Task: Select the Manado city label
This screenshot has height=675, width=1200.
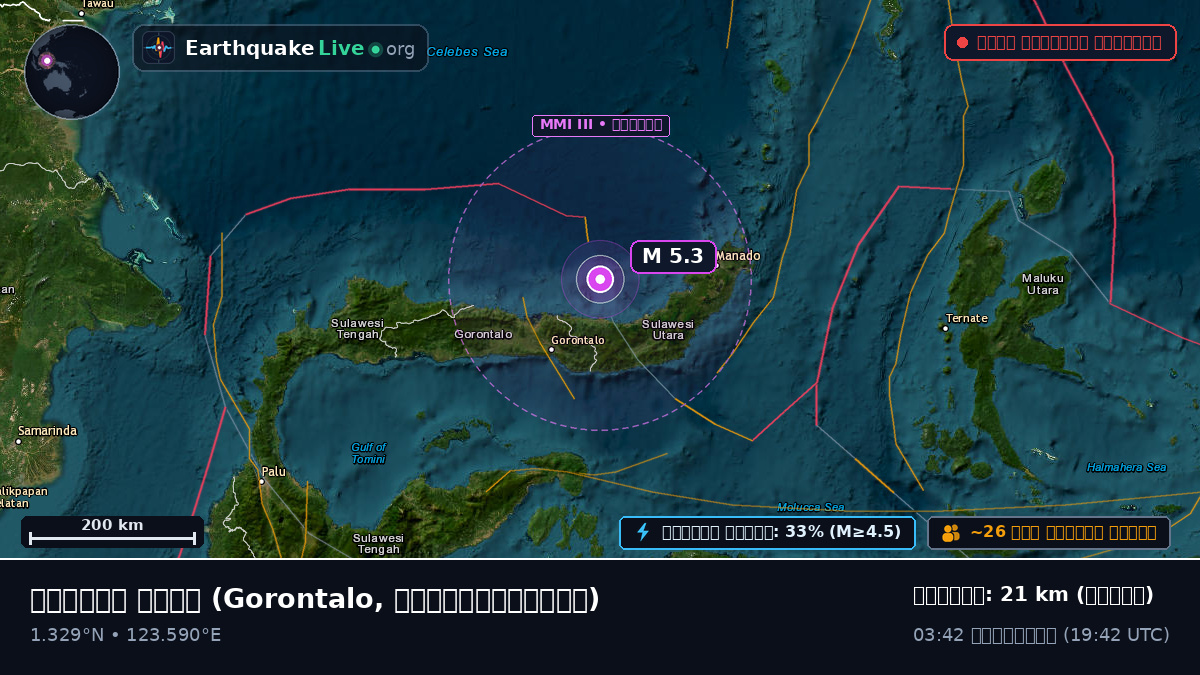Action: [x=738, y=256]
